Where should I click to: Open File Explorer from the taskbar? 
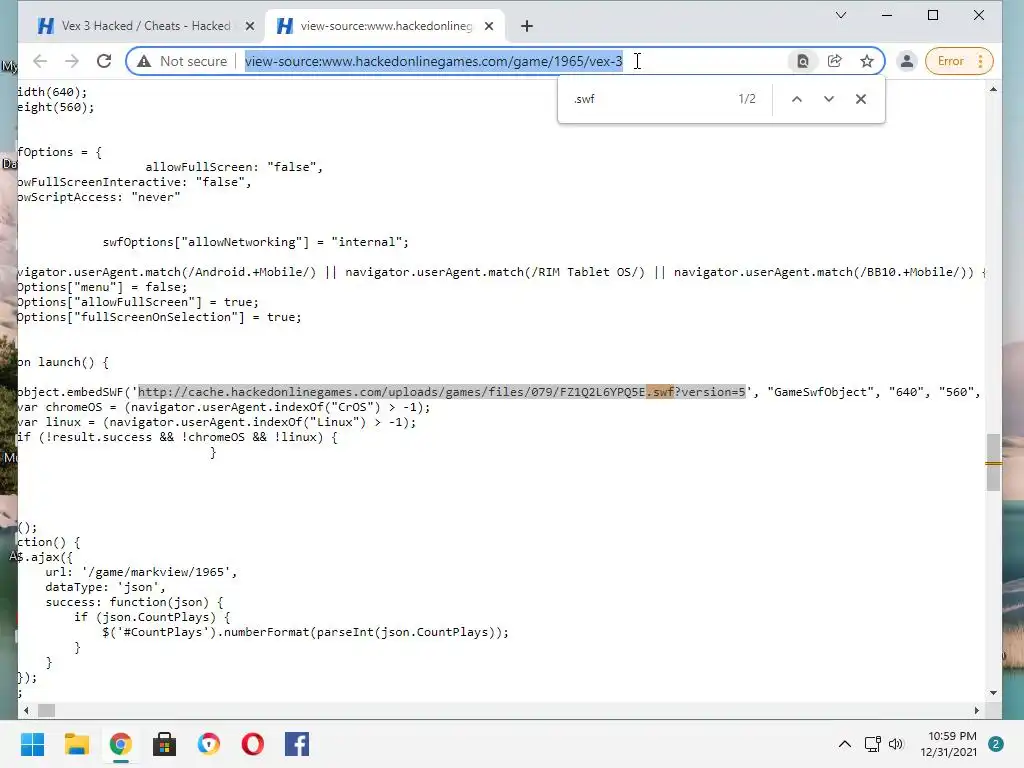tap(76, 744)
